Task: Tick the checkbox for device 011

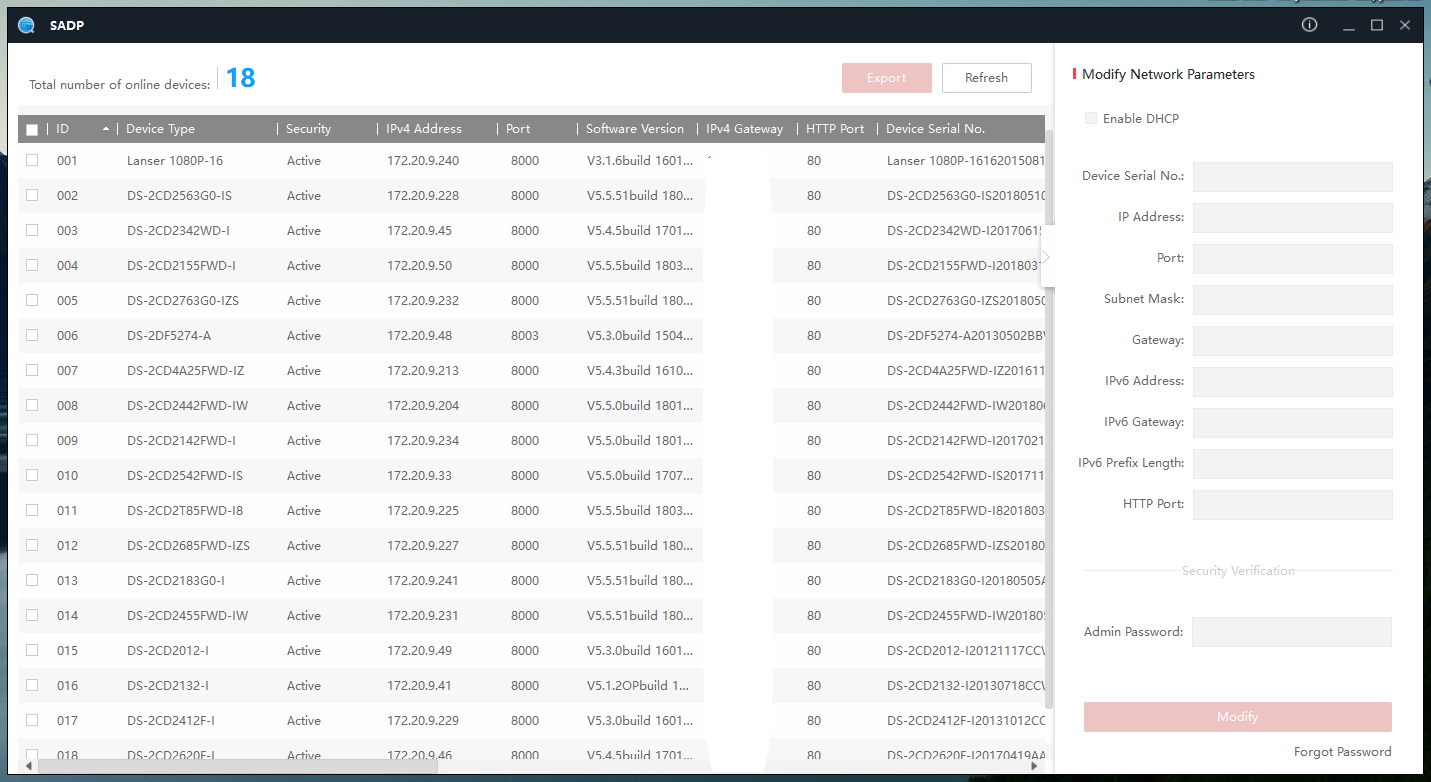Action: [32, 510]
